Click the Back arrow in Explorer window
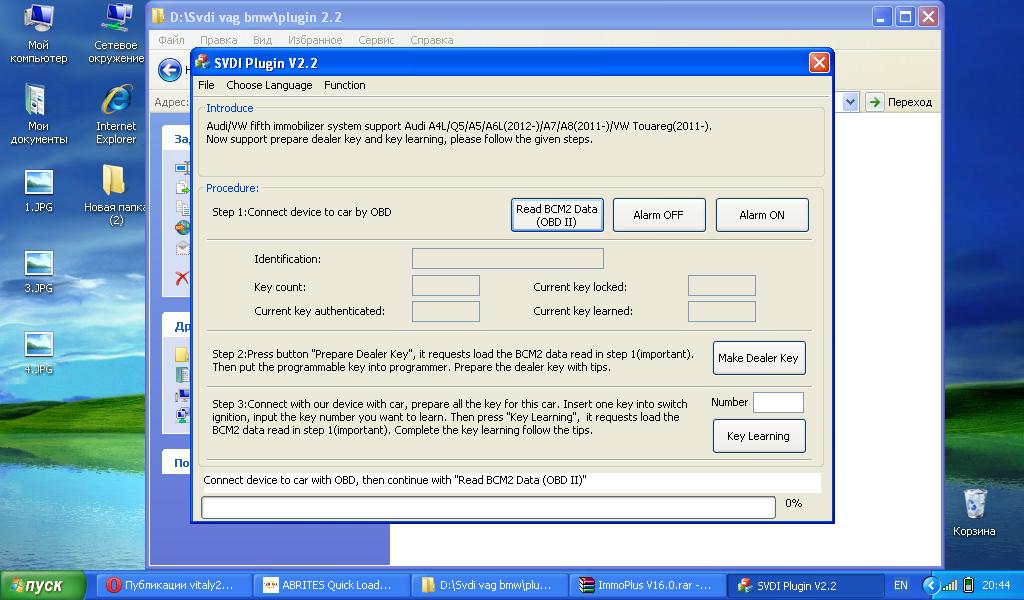Viewport: 1024px width, 600px height. pyautogui.click(x=170, y=70)
